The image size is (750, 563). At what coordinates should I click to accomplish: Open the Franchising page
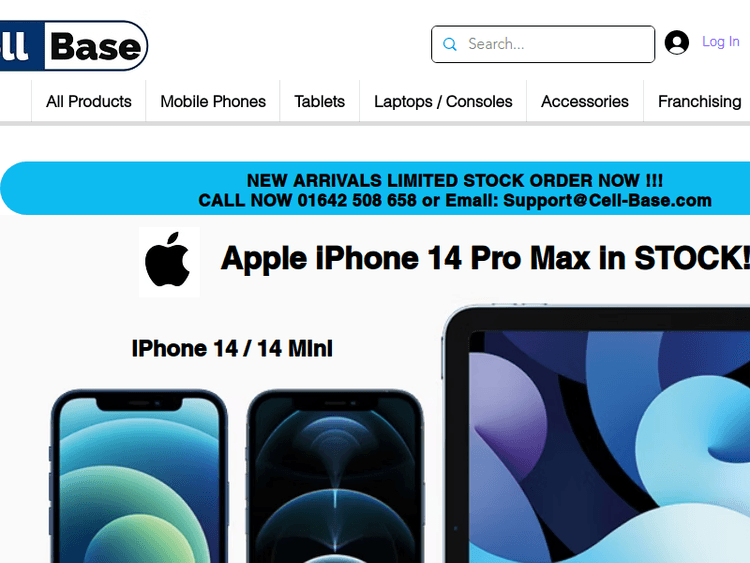click(699, 101)
